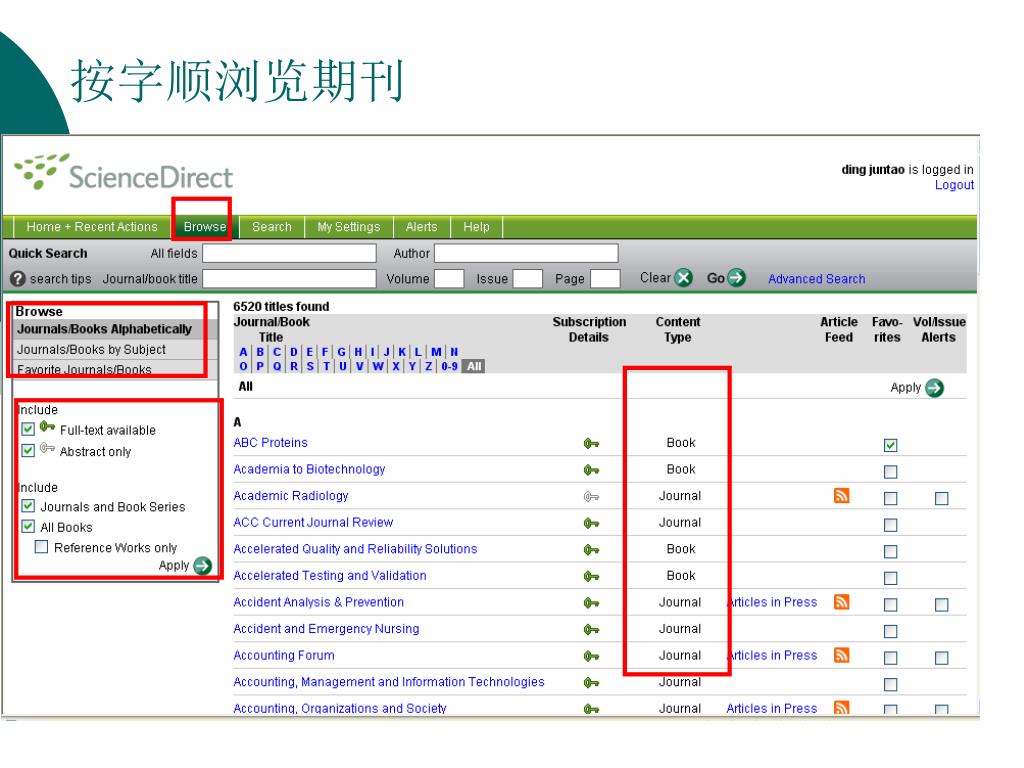
Task: Open ACC Current Journal Review link
Action: (x=313, y=522)
